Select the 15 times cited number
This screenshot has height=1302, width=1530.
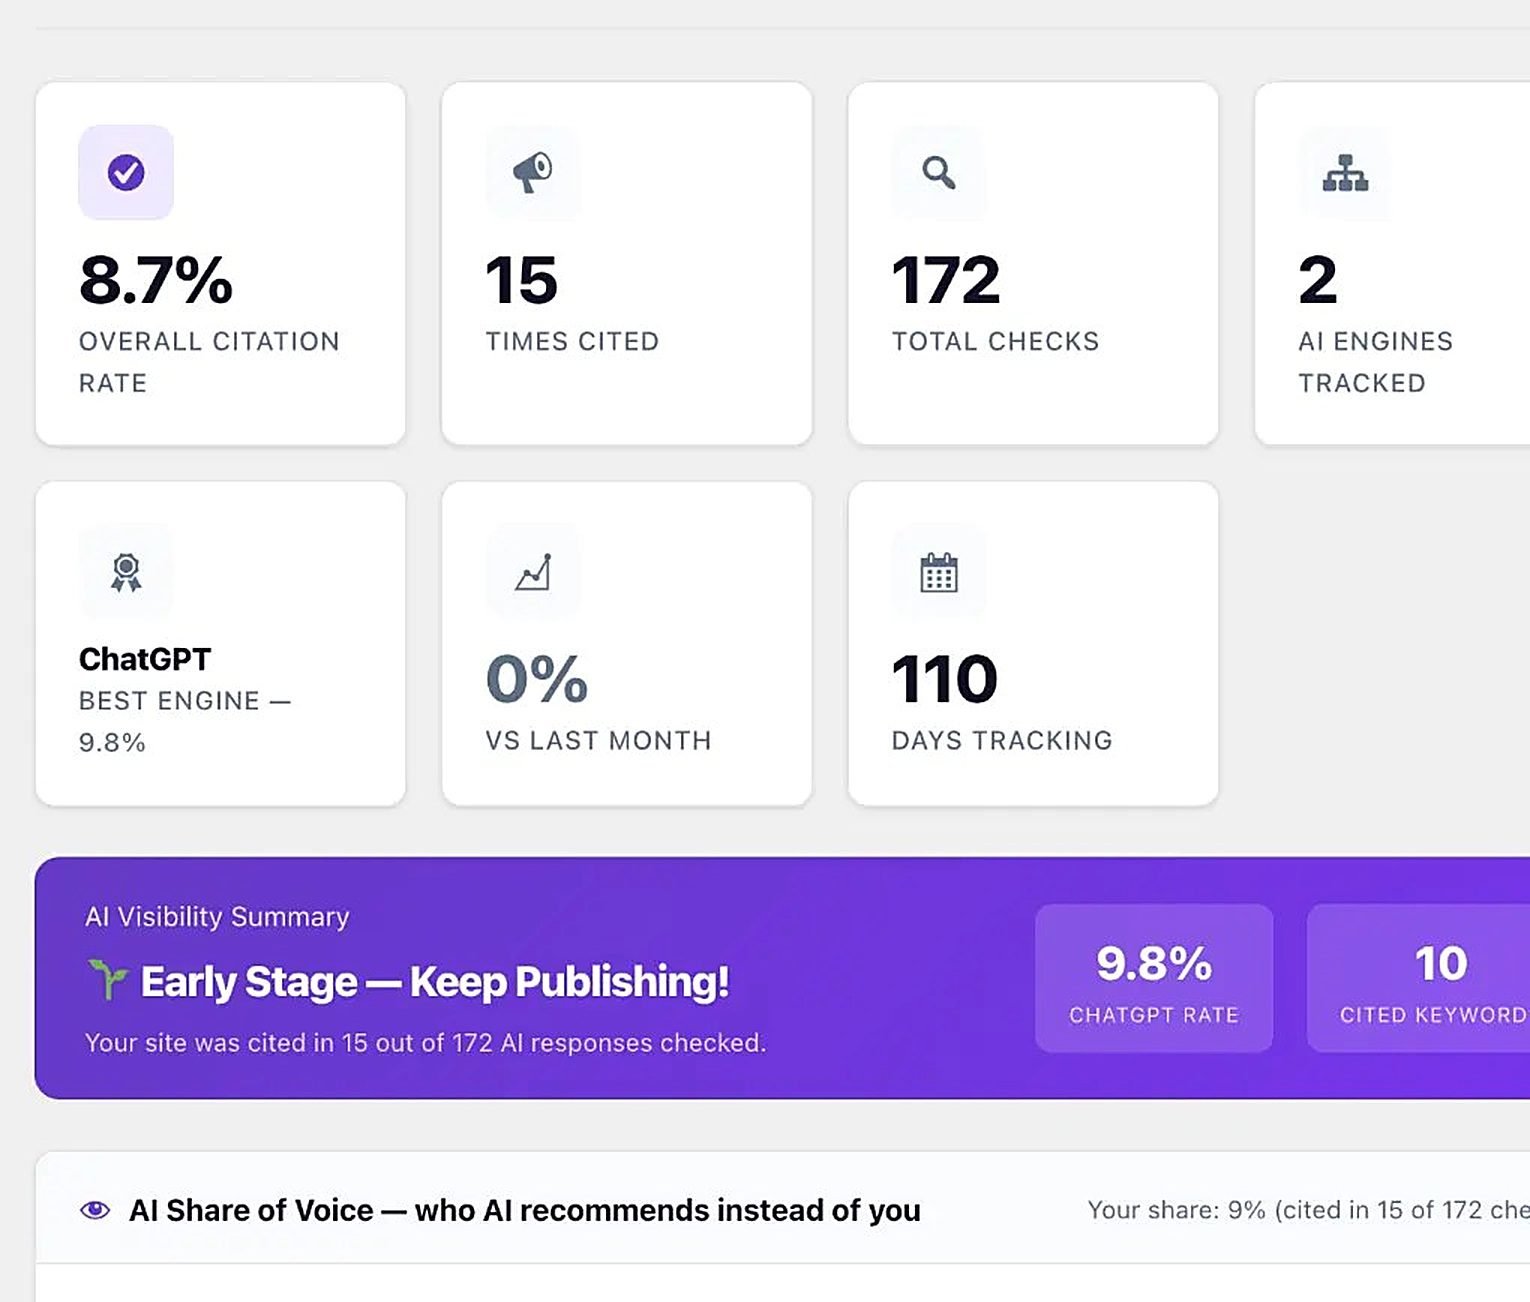[521, 280]
